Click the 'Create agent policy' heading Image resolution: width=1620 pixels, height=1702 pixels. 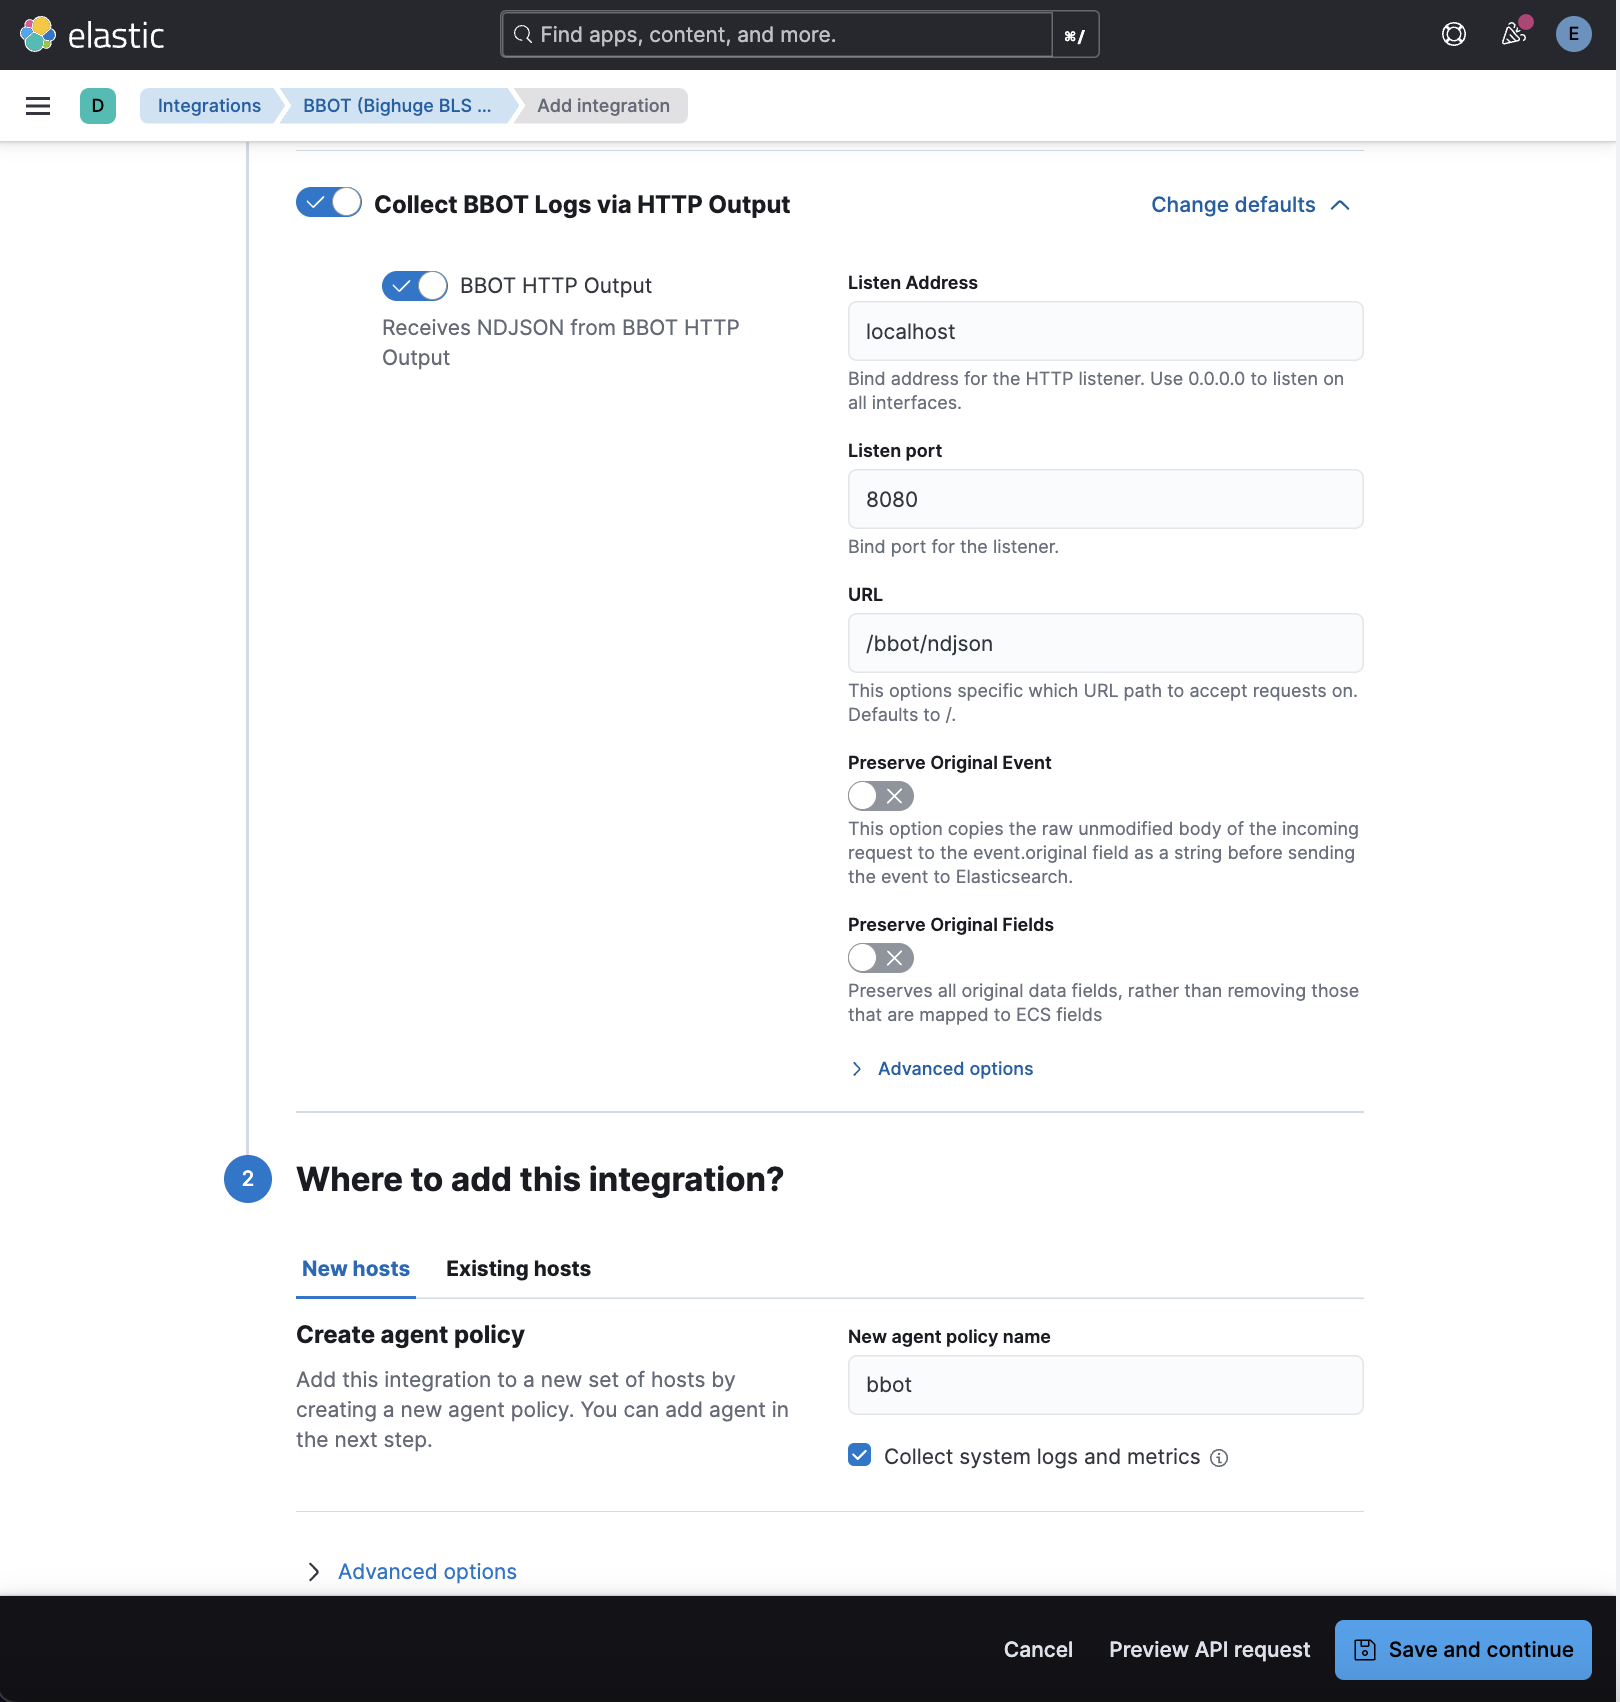tap(410, 1335)
